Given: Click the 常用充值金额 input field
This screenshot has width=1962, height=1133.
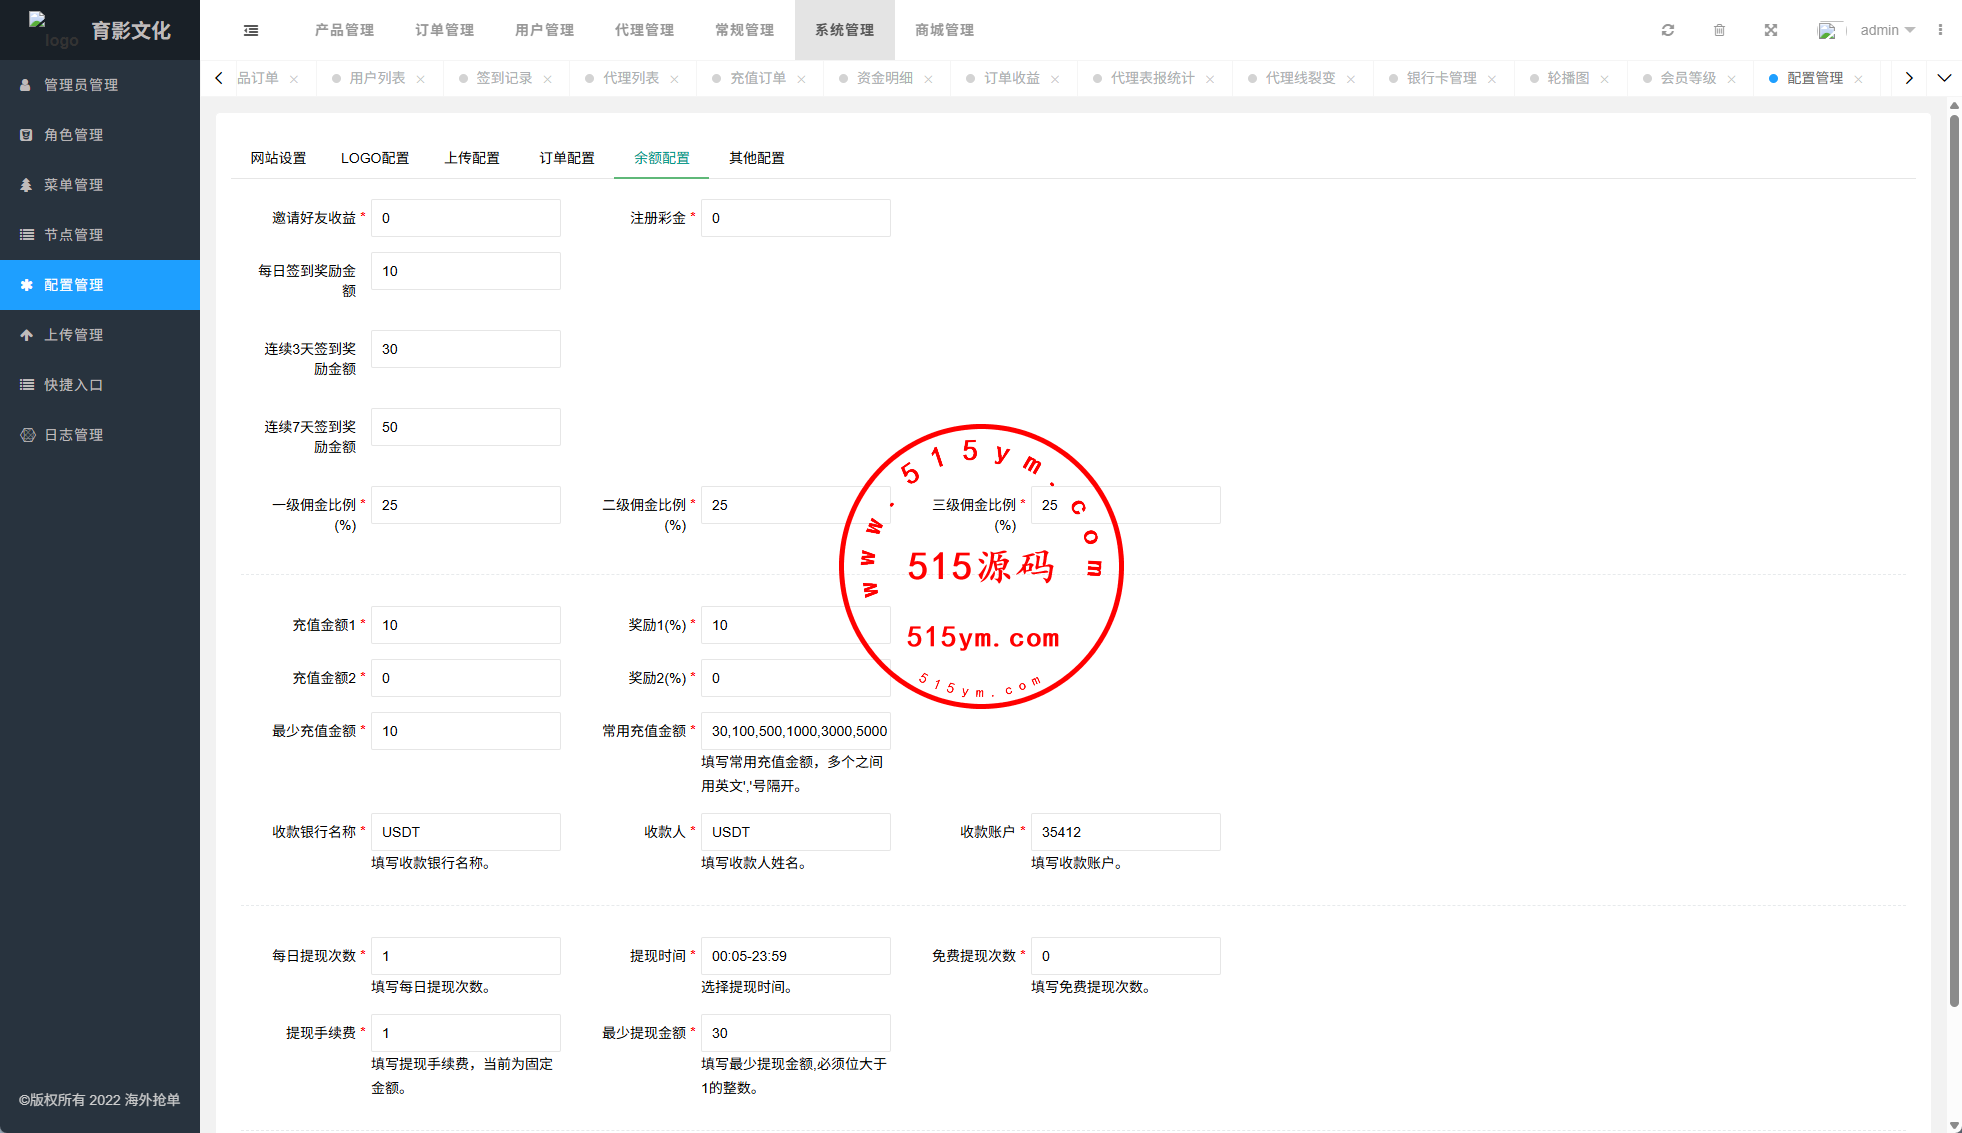Looking at the screenshot, I should [x=795, y=731].
